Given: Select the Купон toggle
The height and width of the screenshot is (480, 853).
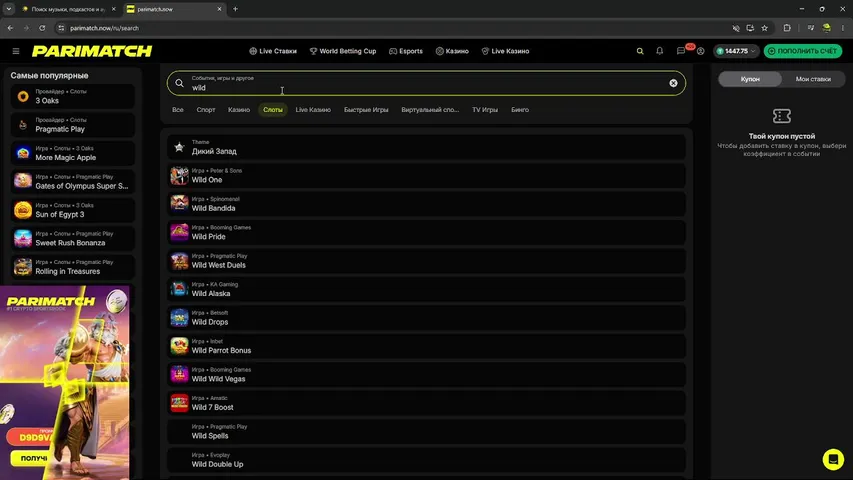Looking at the screenshot, I should click(x=750, y=79).
